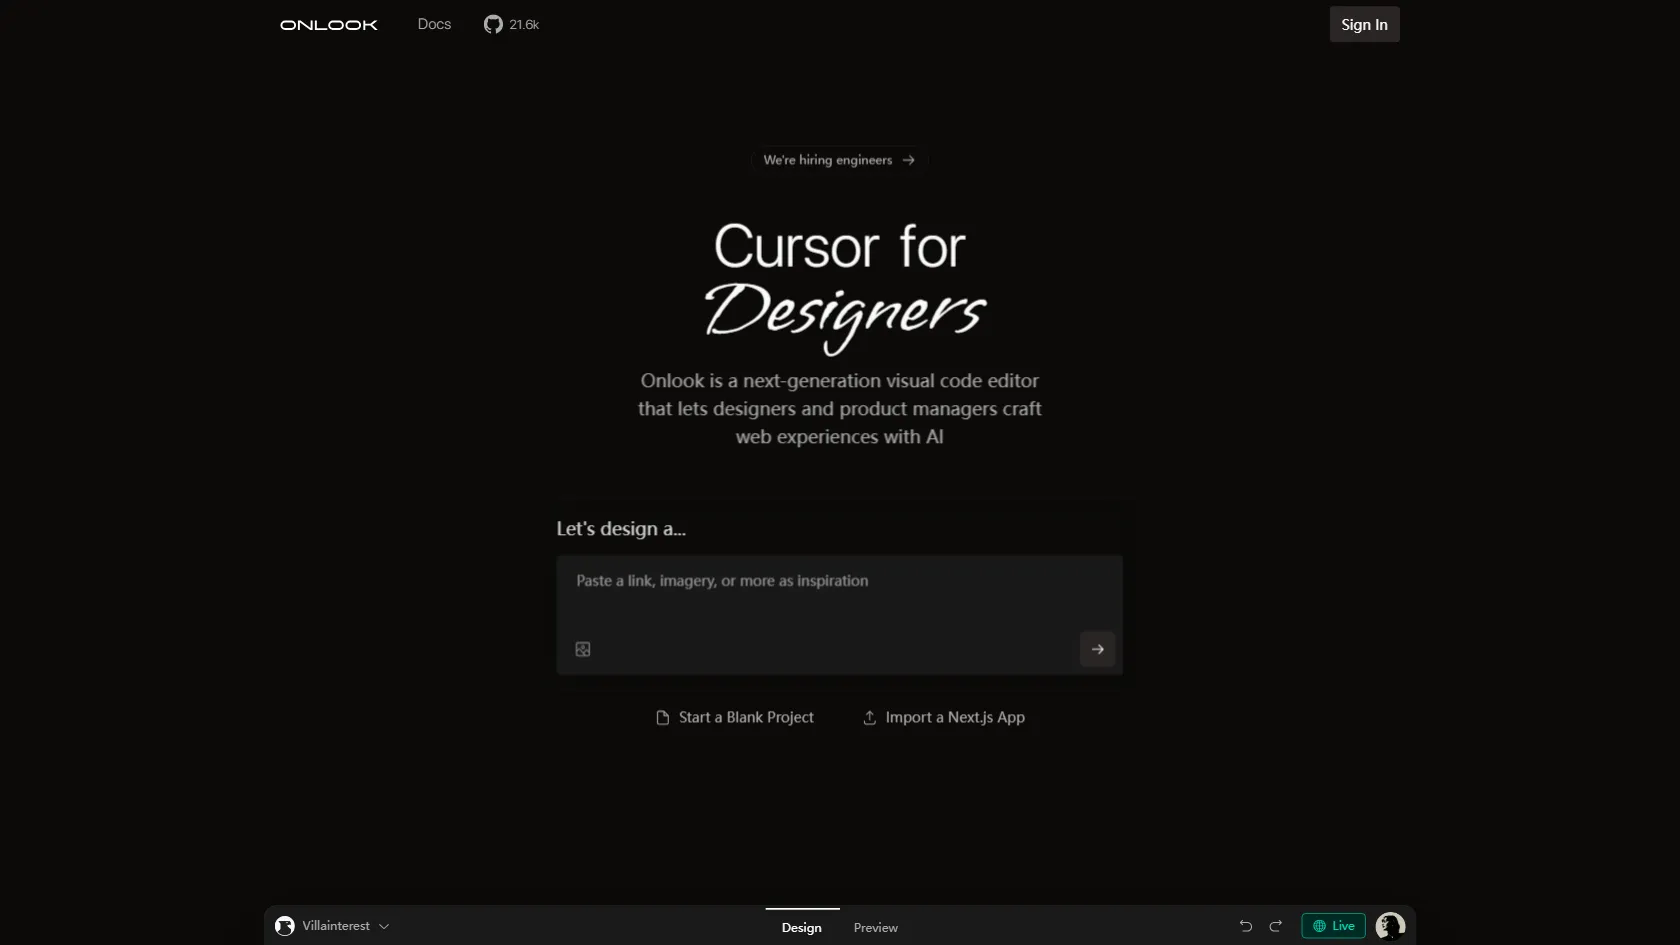Click the Onlook logo
The height and width of the screenshot is (945, 1680).
coord(329,25)
